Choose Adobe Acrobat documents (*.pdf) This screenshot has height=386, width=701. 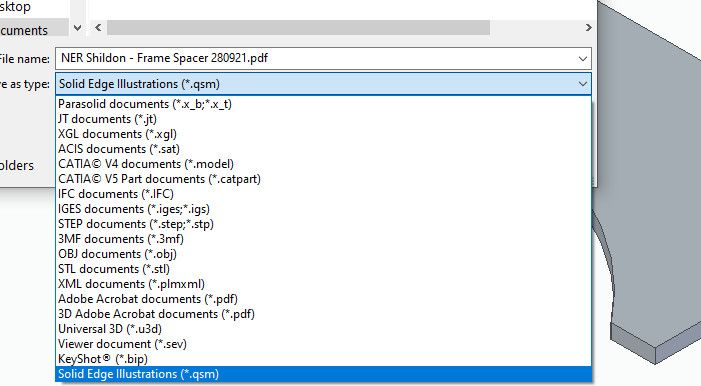323,299
